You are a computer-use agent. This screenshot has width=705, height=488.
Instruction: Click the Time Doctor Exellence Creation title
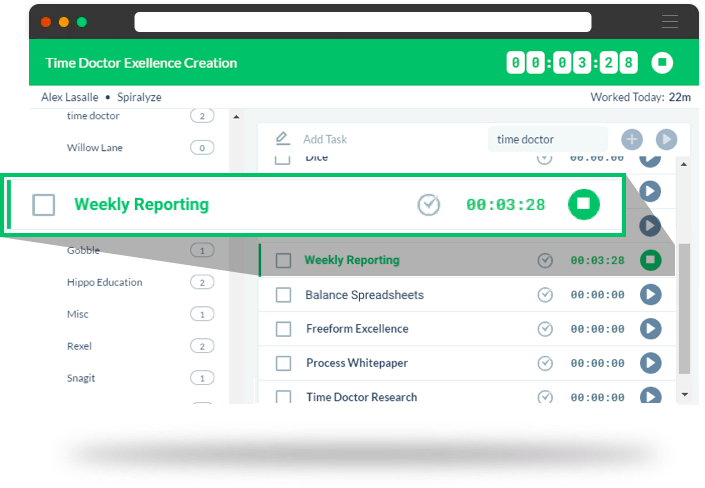(x=141, y=63)
